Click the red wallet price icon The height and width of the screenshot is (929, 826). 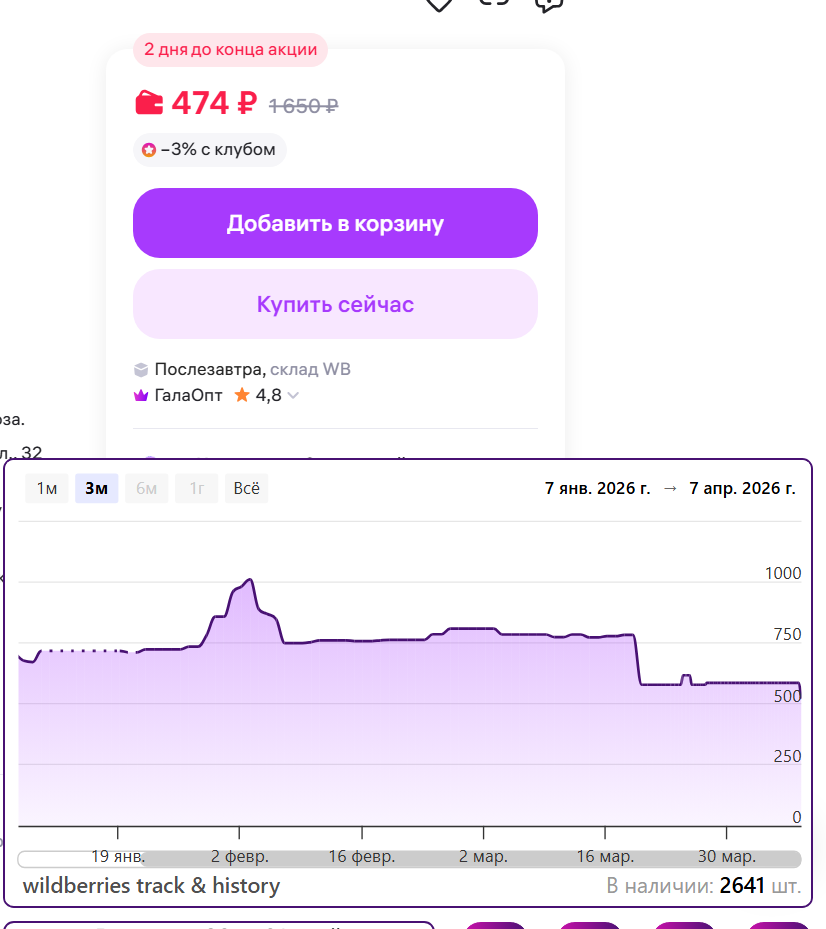click(149, 102)
